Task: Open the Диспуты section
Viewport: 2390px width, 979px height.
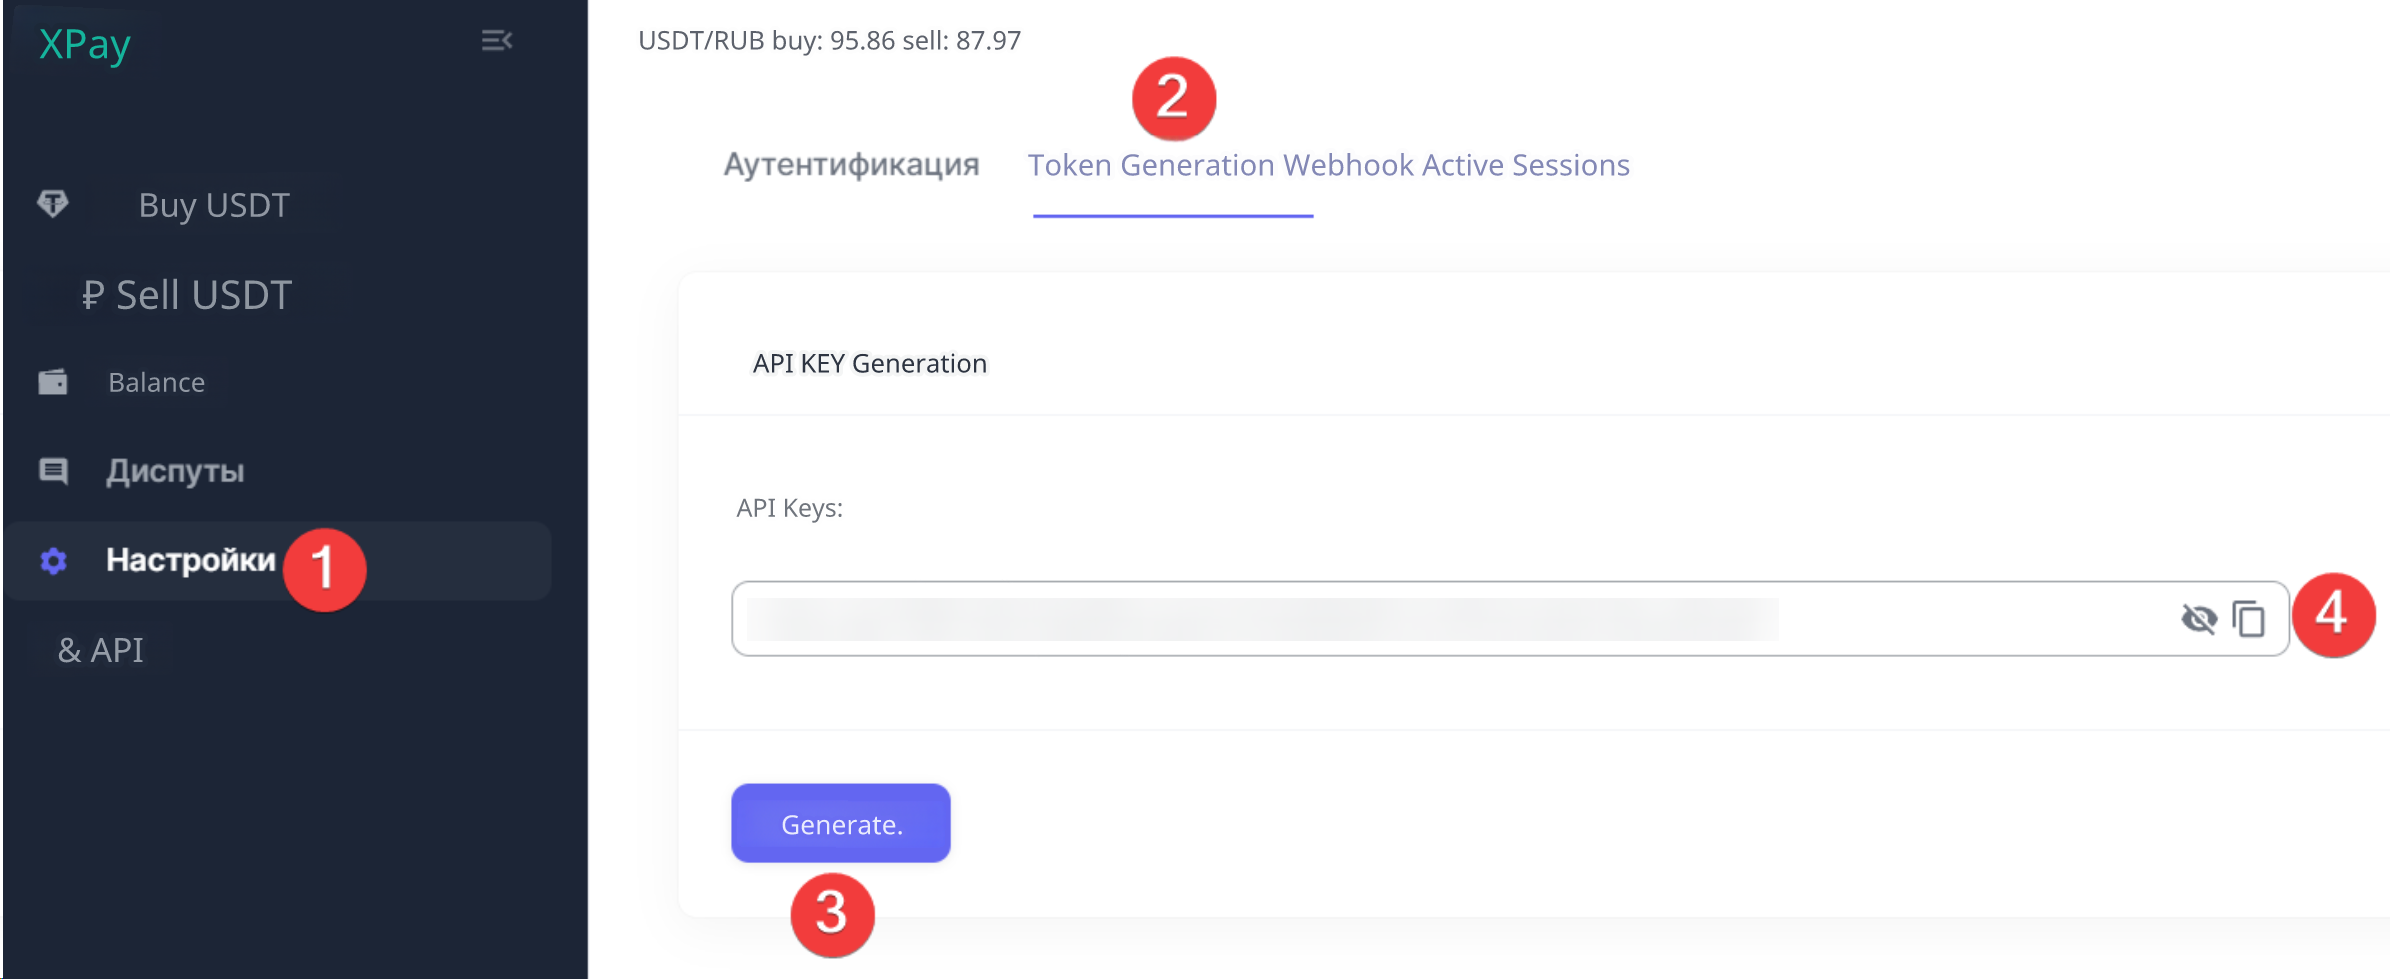Action: tap(175, 471)
